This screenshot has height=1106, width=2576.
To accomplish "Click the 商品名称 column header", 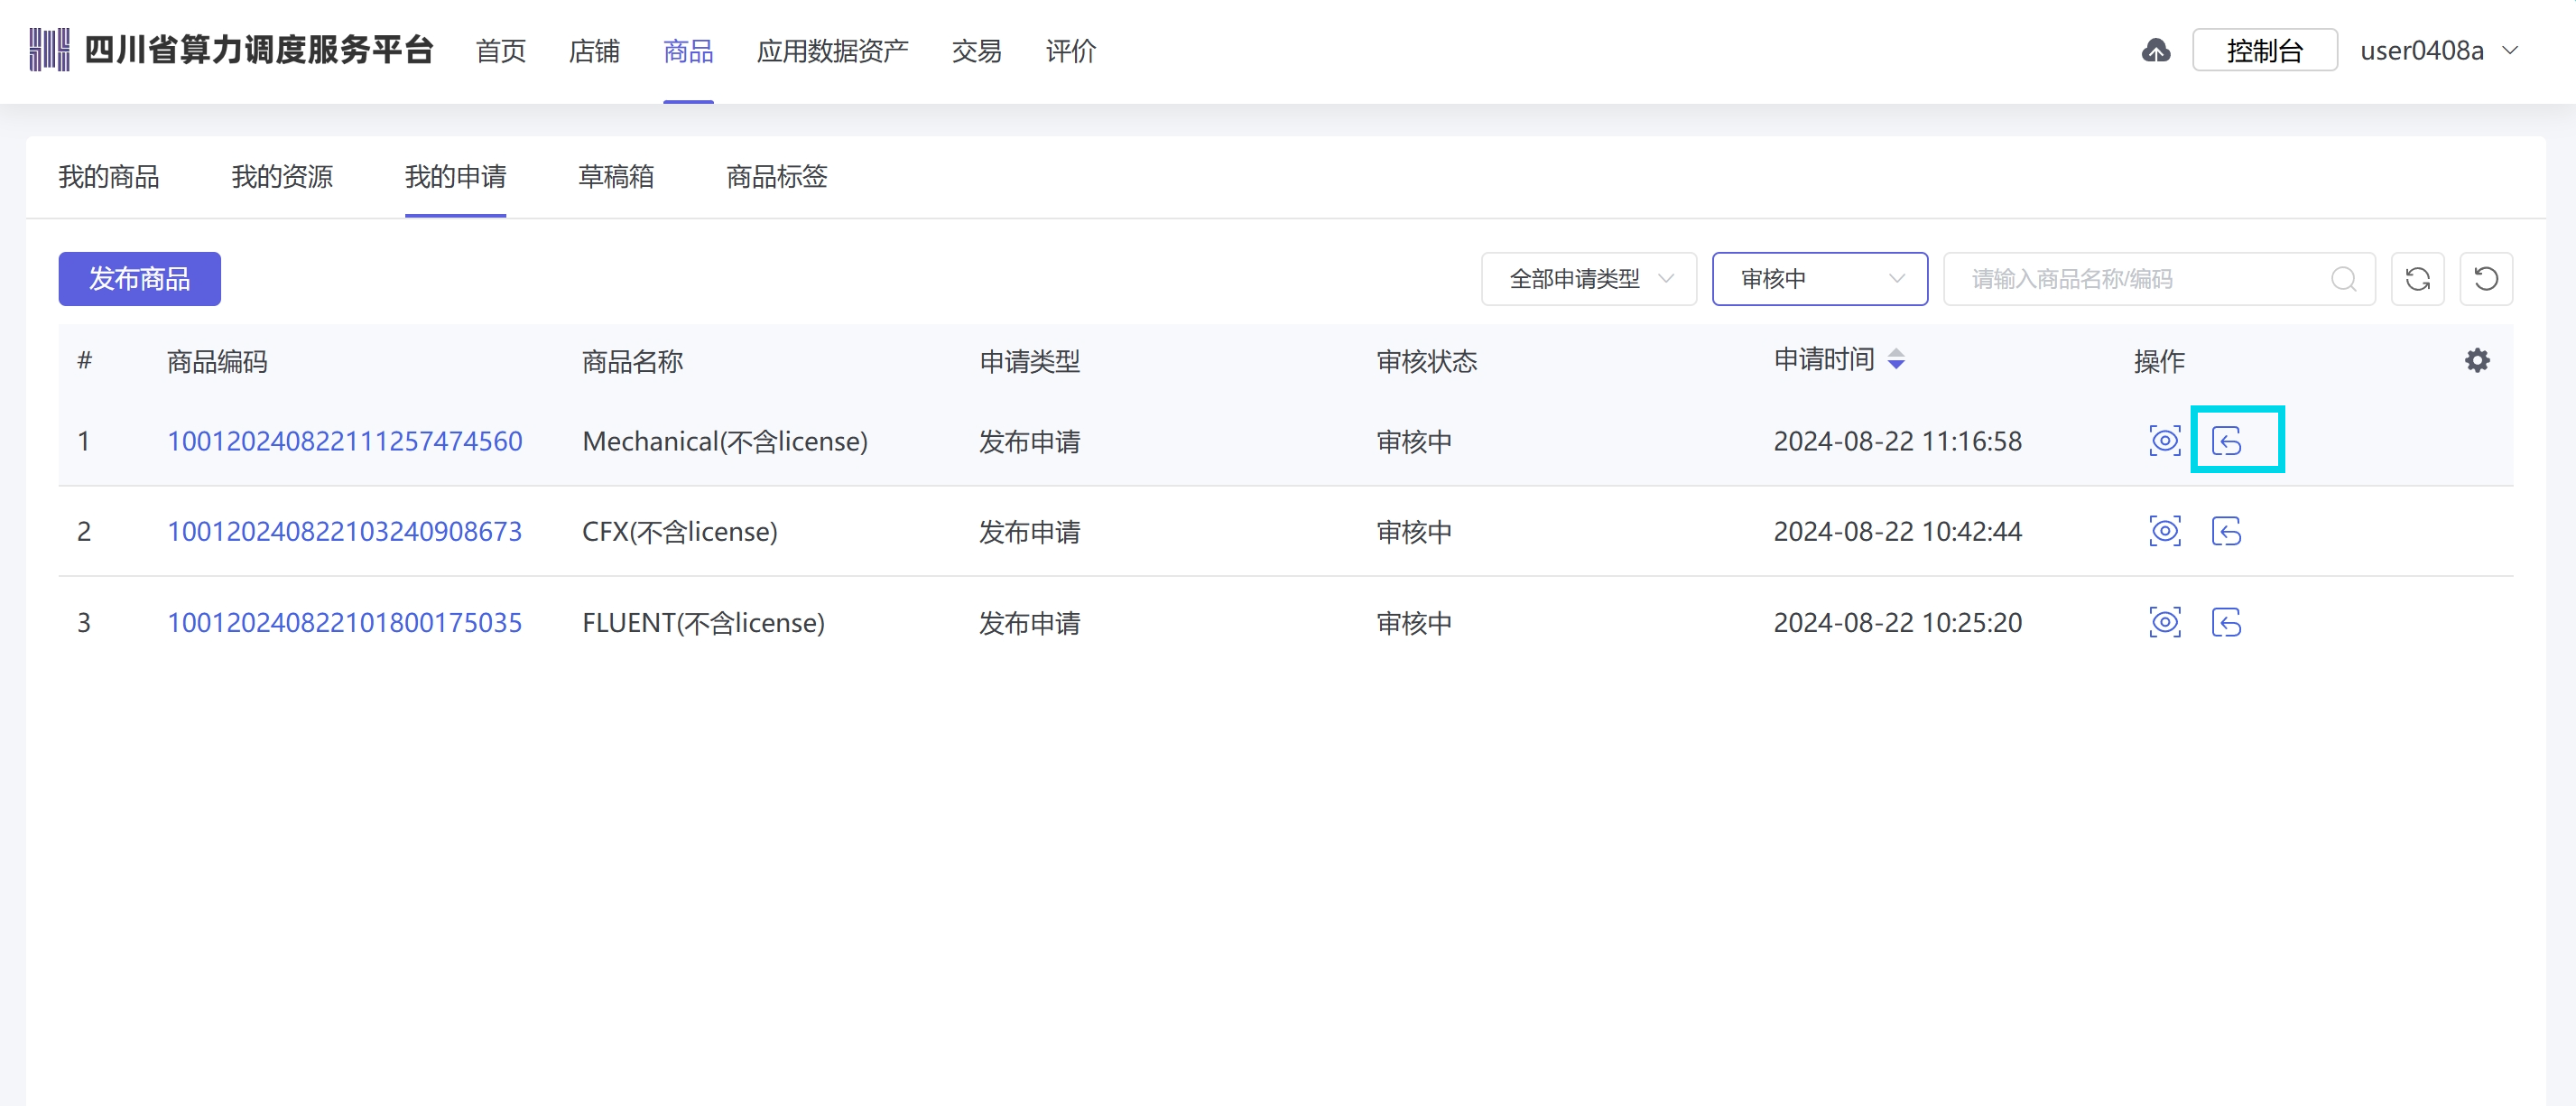I will [x=632, y=361].
